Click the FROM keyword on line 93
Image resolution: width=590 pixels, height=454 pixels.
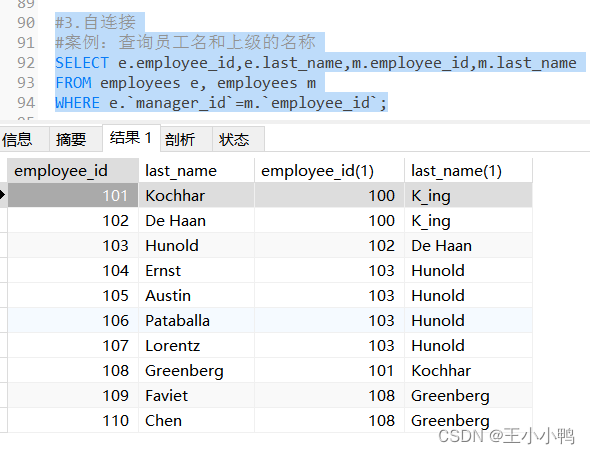point(73,83)
